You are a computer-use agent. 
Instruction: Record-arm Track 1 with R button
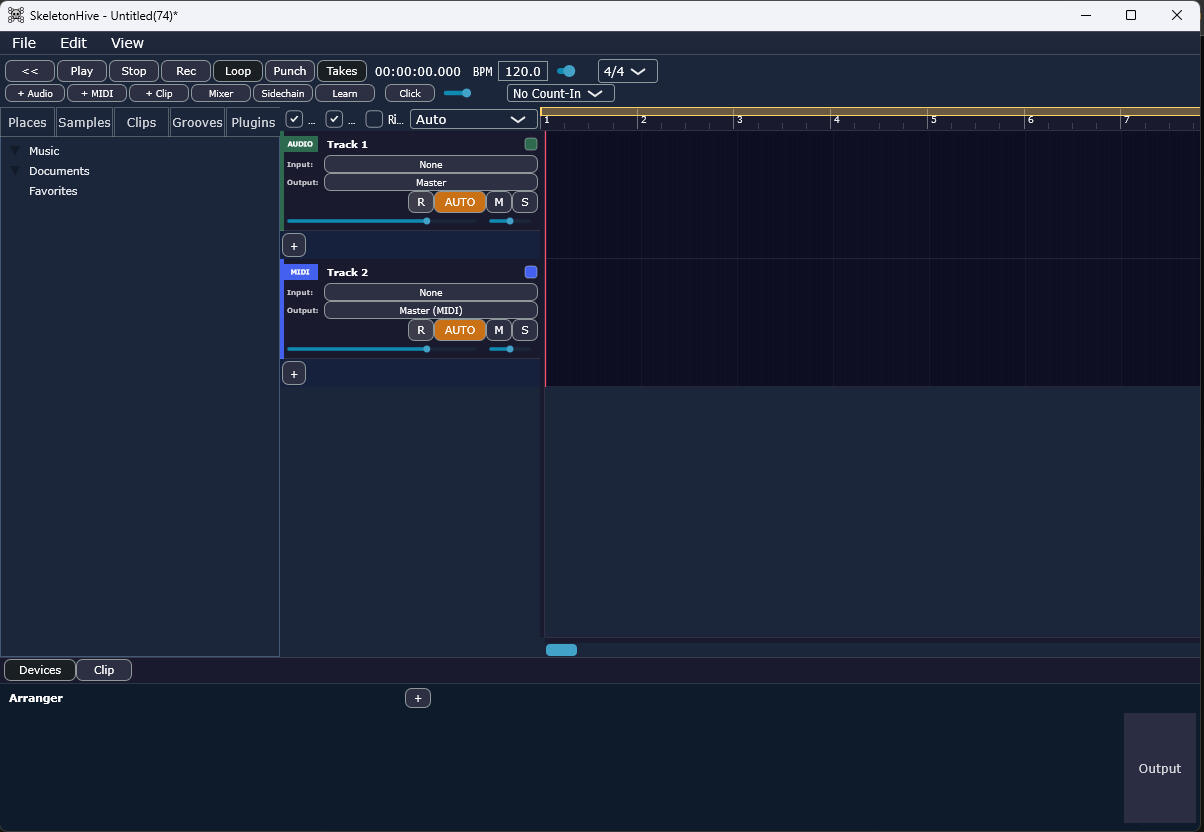click(421, 202)
